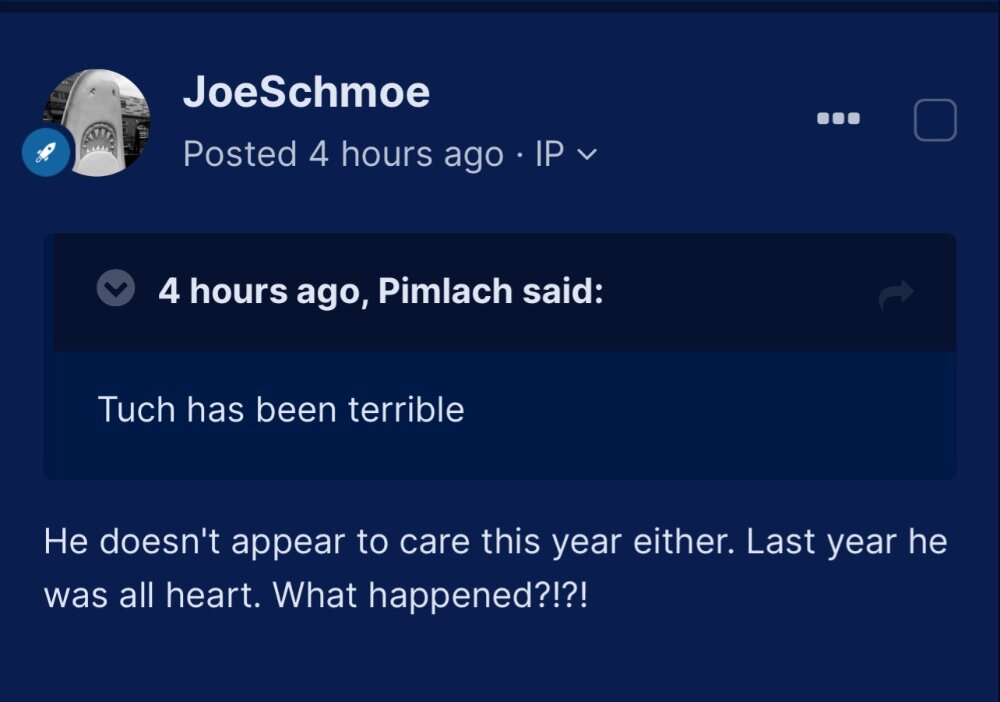Image resolution: width=1000 pixels, height=702 pixels.
Task: Open the three-dot post options menu
Action: 838,119
